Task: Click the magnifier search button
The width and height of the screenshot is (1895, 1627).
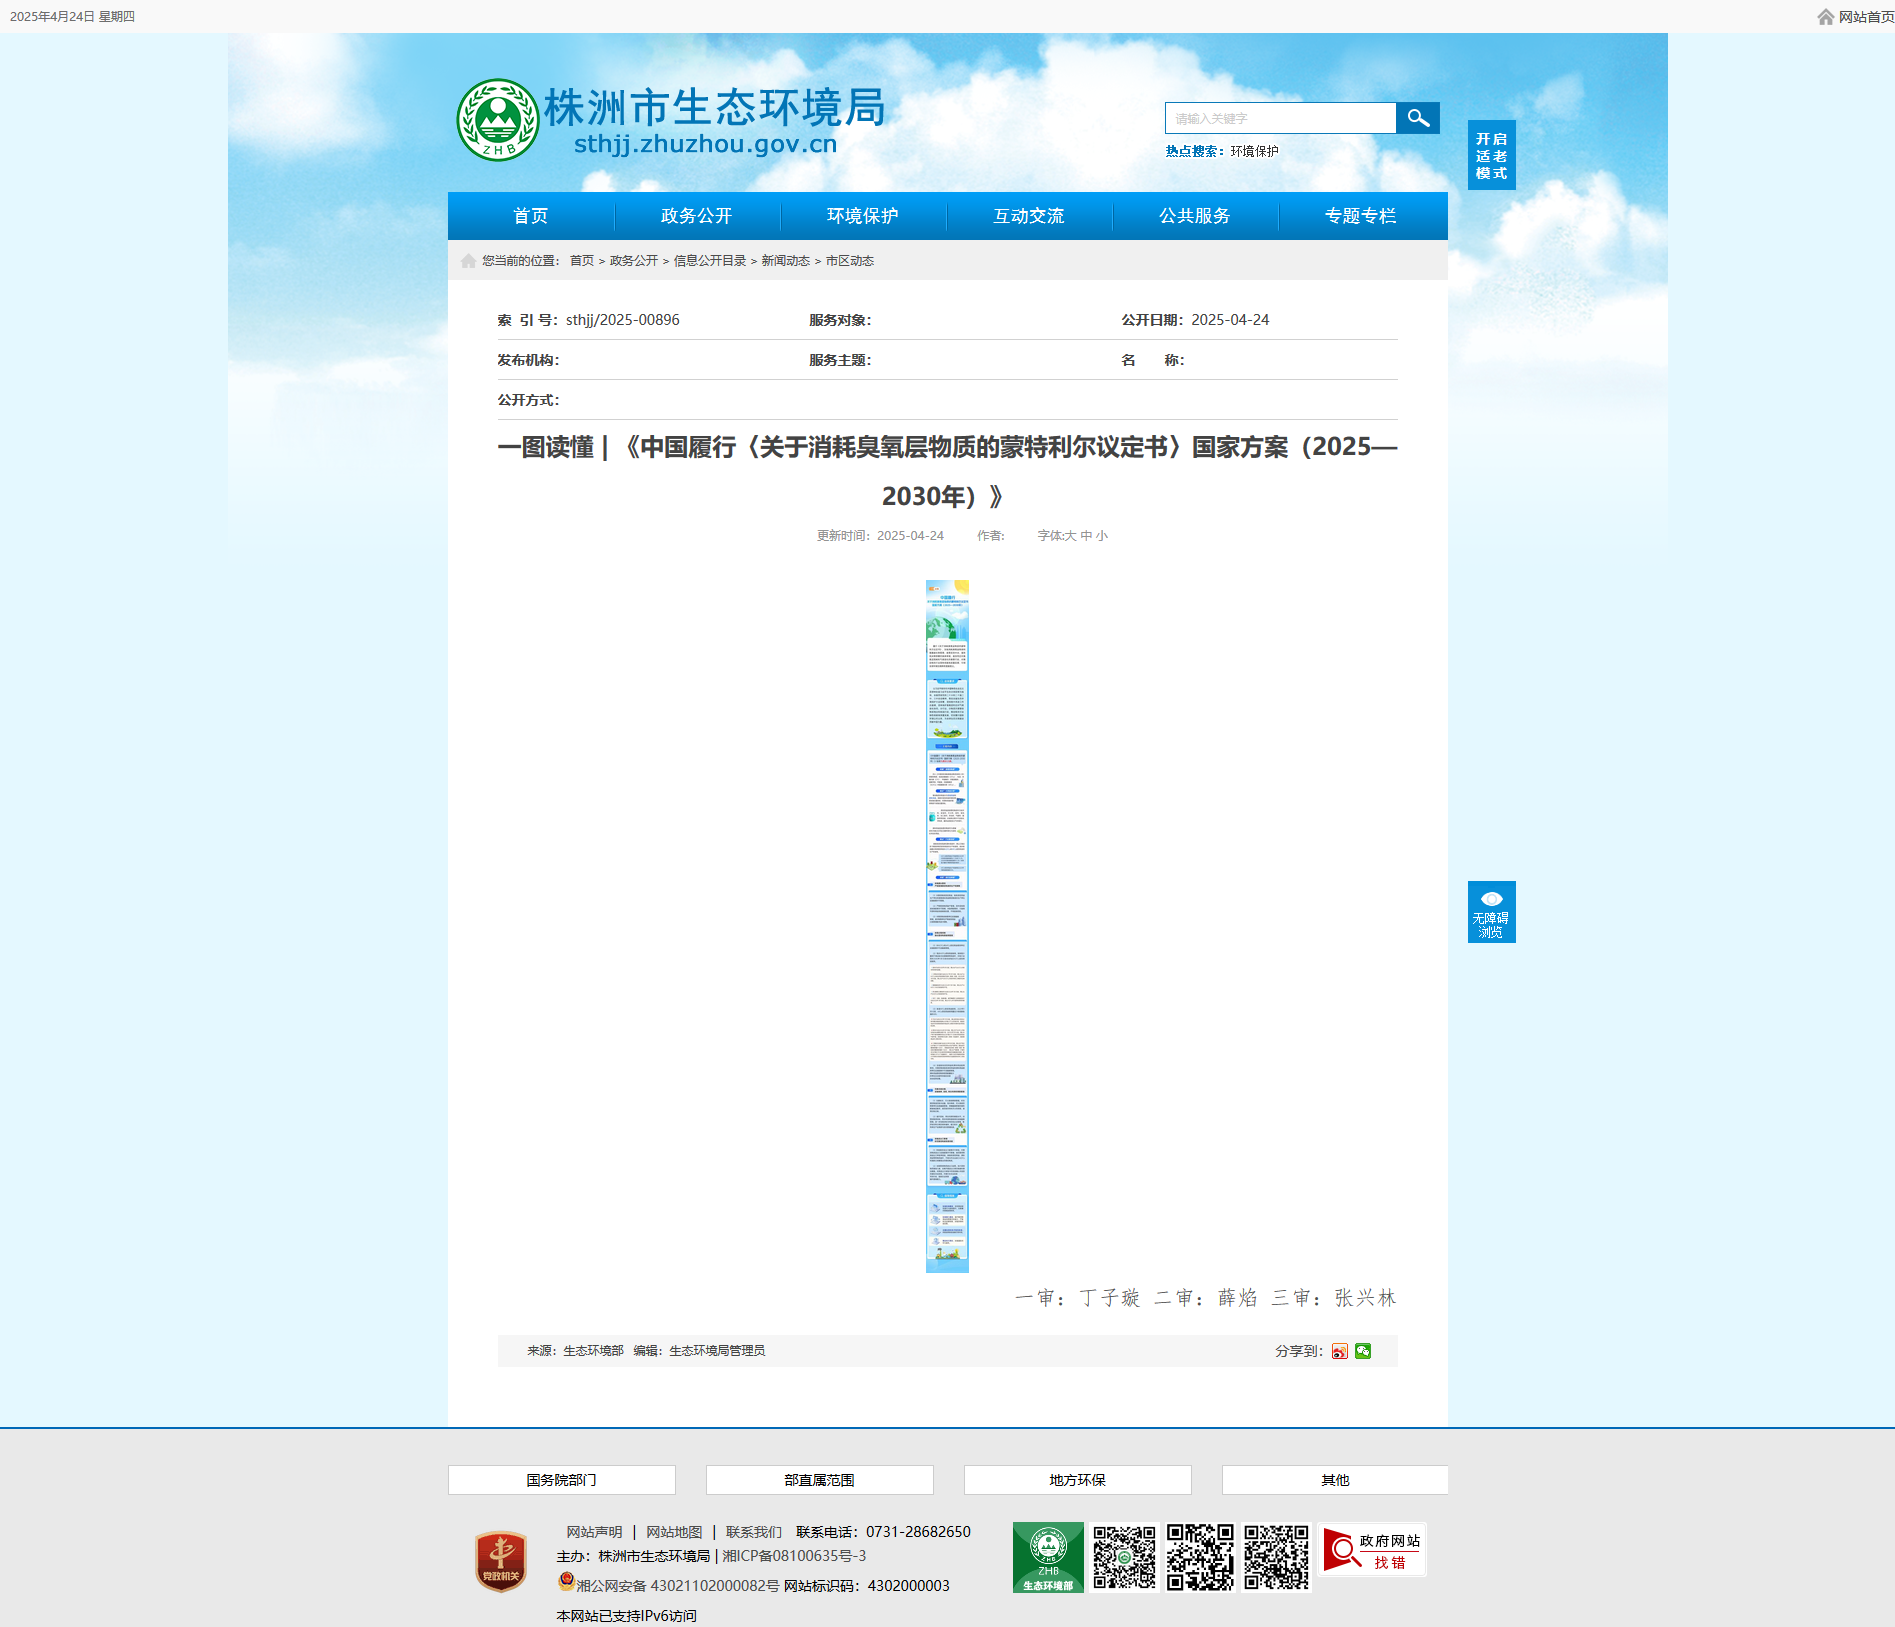Action: 1417,118
